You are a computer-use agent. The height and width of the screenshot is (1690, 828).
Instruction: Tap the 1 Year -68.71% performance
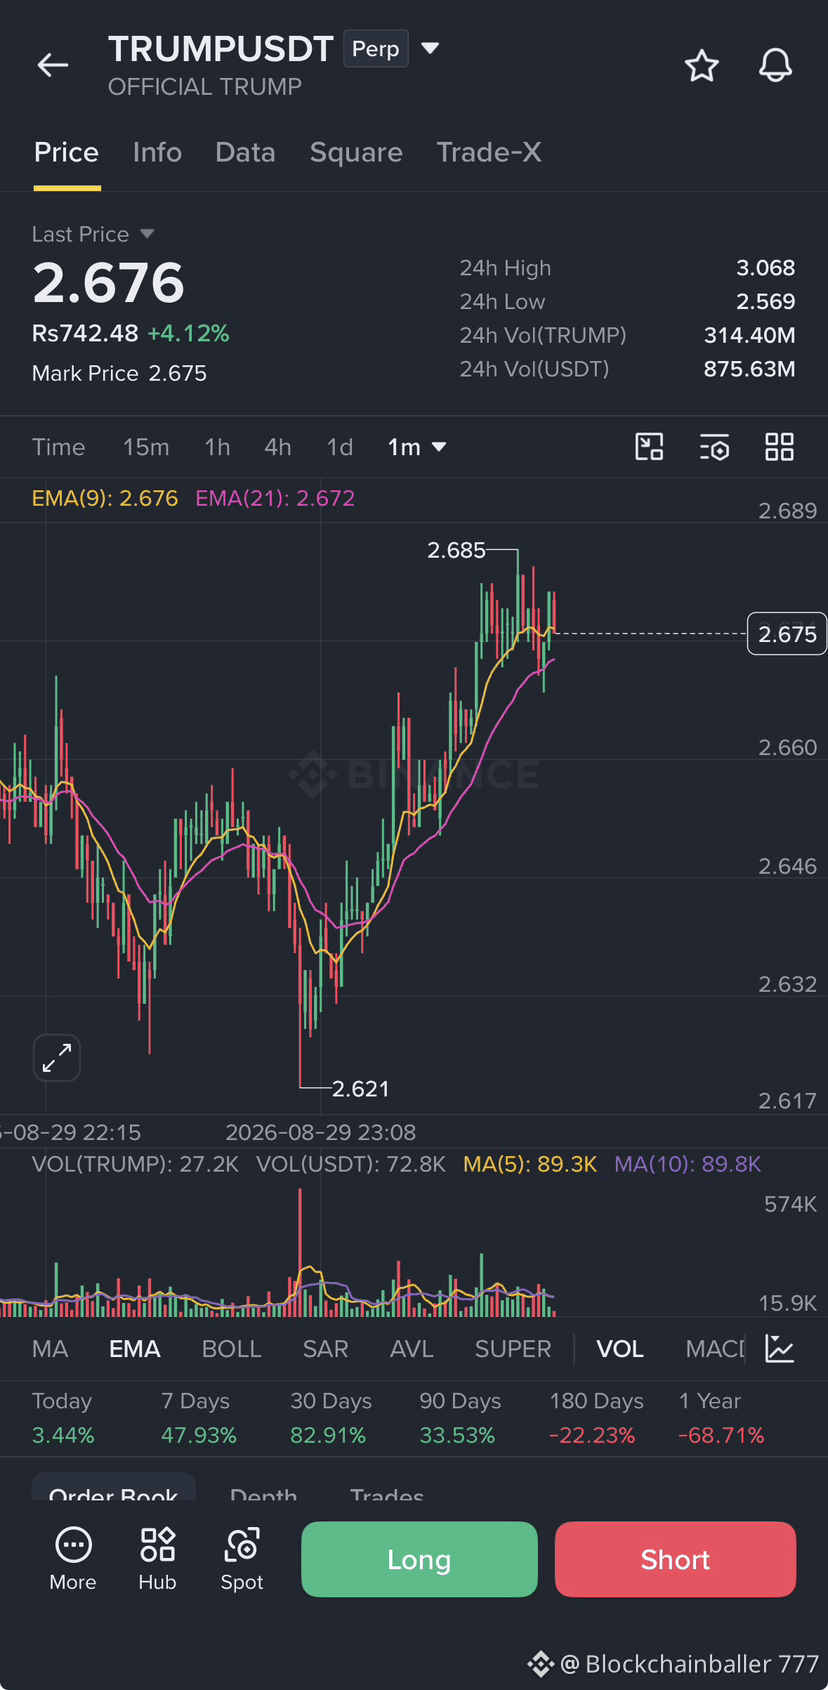coord(721,1418)
